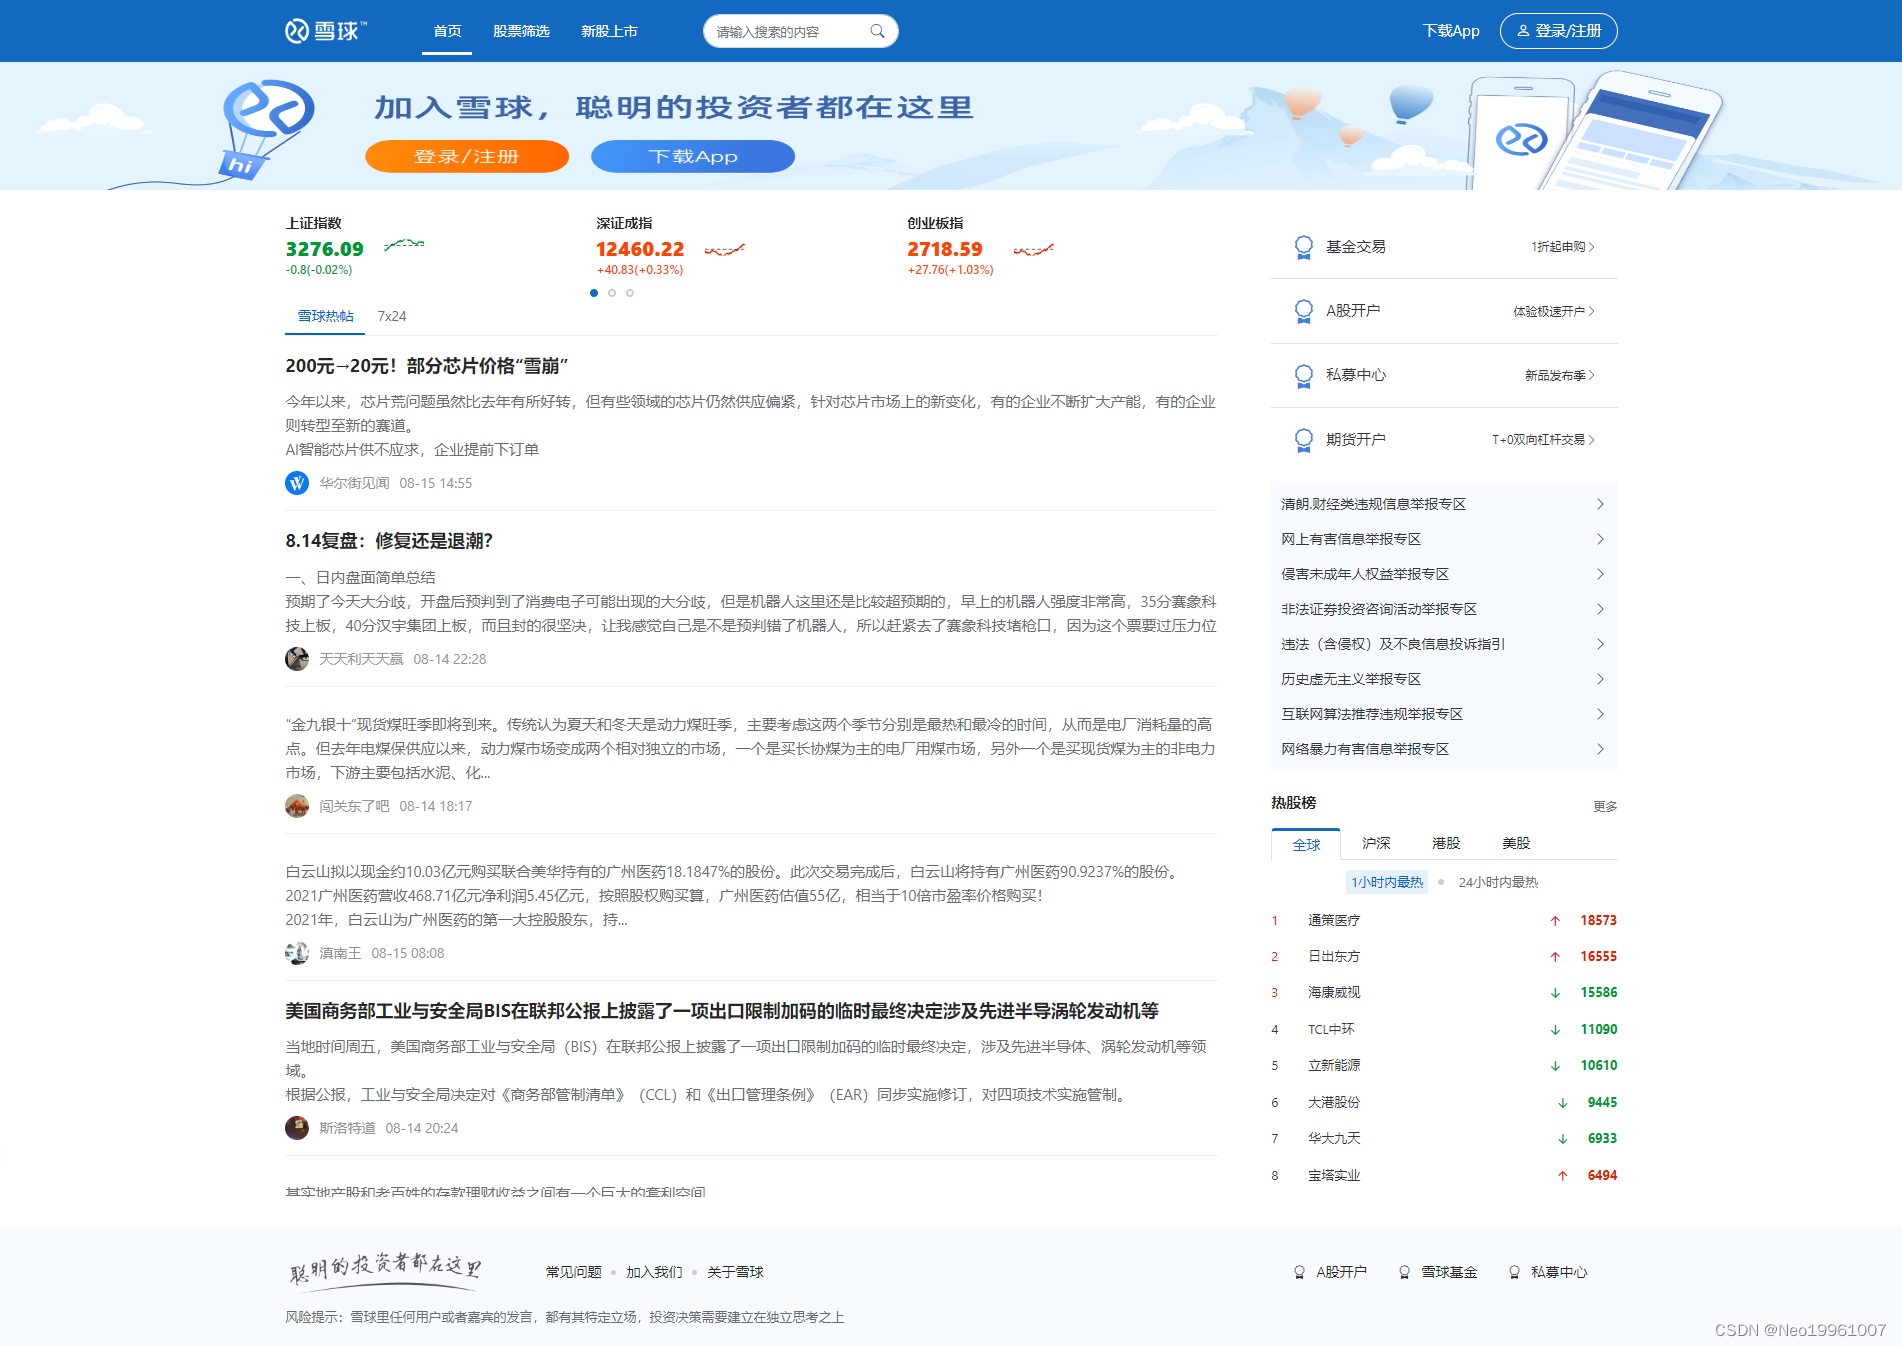Toggle to 1小时内最热 ranking
Image resolution: width=1902 pixels, height=1346 pixels.
pos(1386,882)
